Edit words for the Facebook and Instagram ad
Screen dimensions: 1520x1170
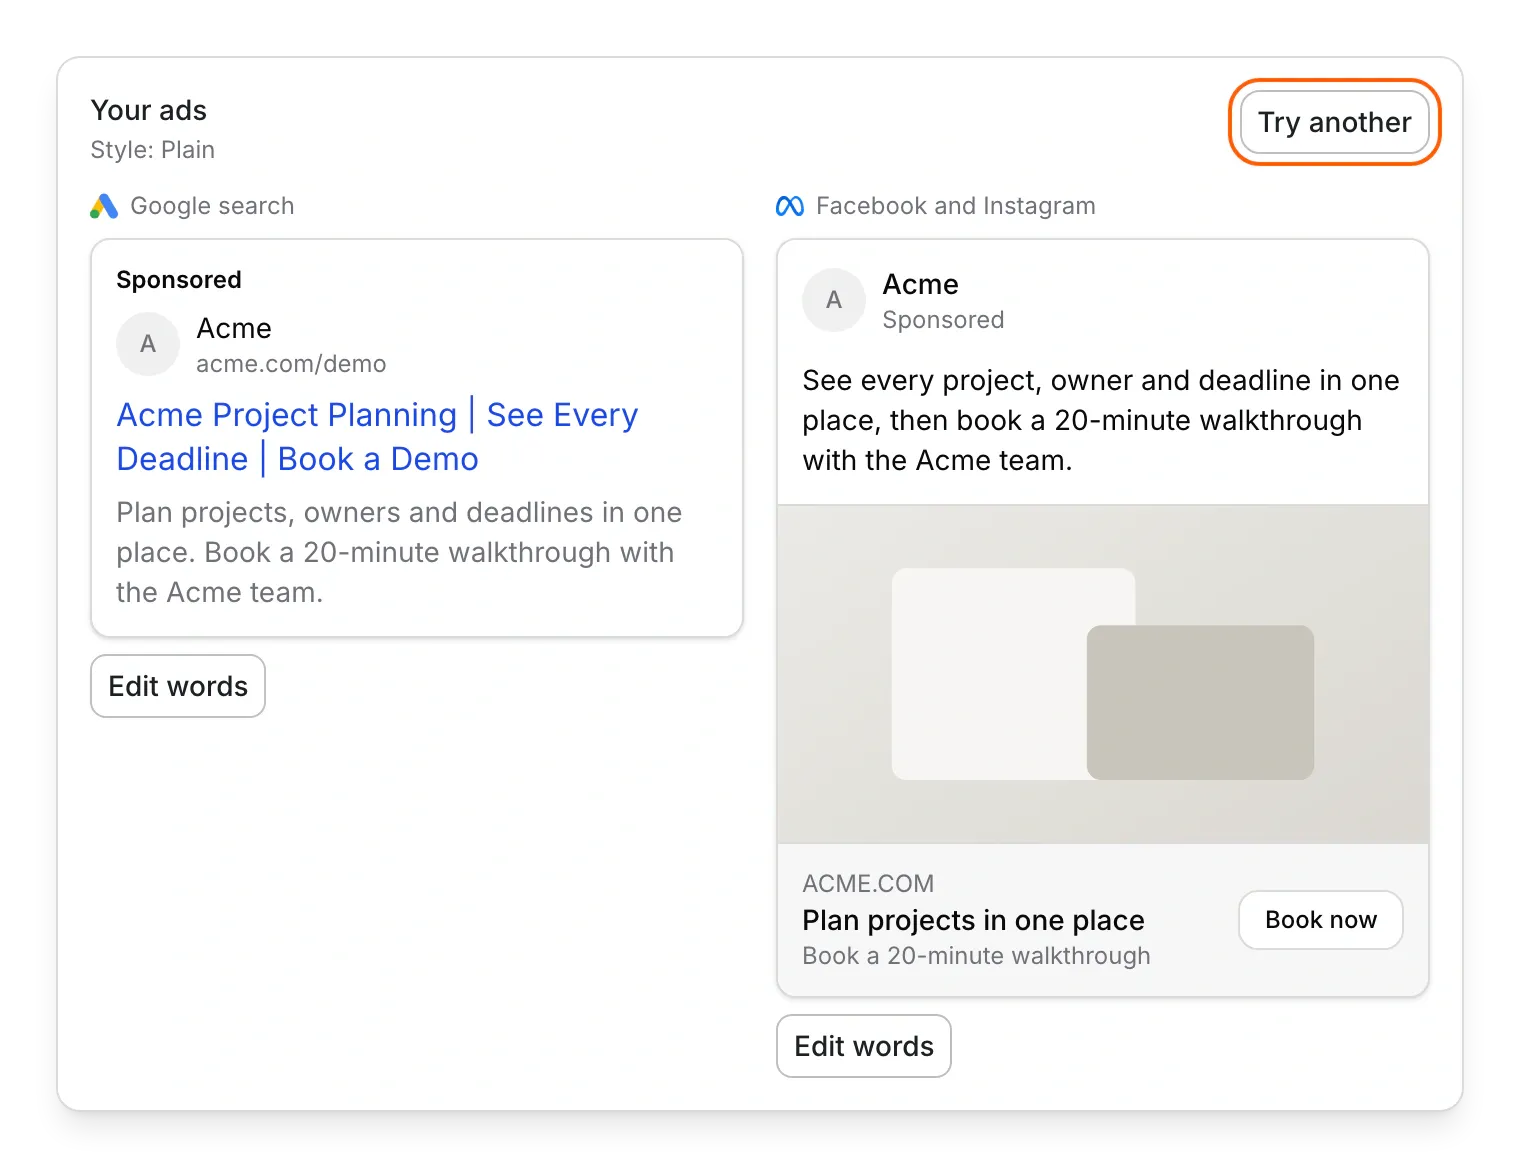pos(864,1046)
